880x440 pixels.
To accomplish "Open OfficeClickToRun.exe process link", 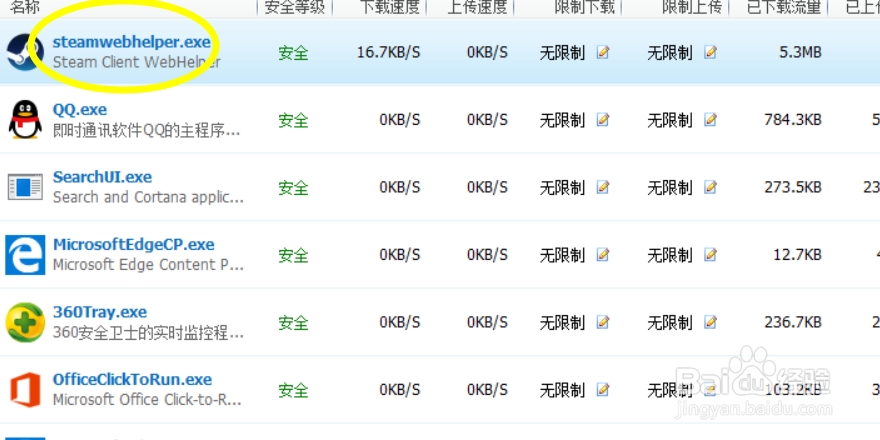I will coord(132,379).
